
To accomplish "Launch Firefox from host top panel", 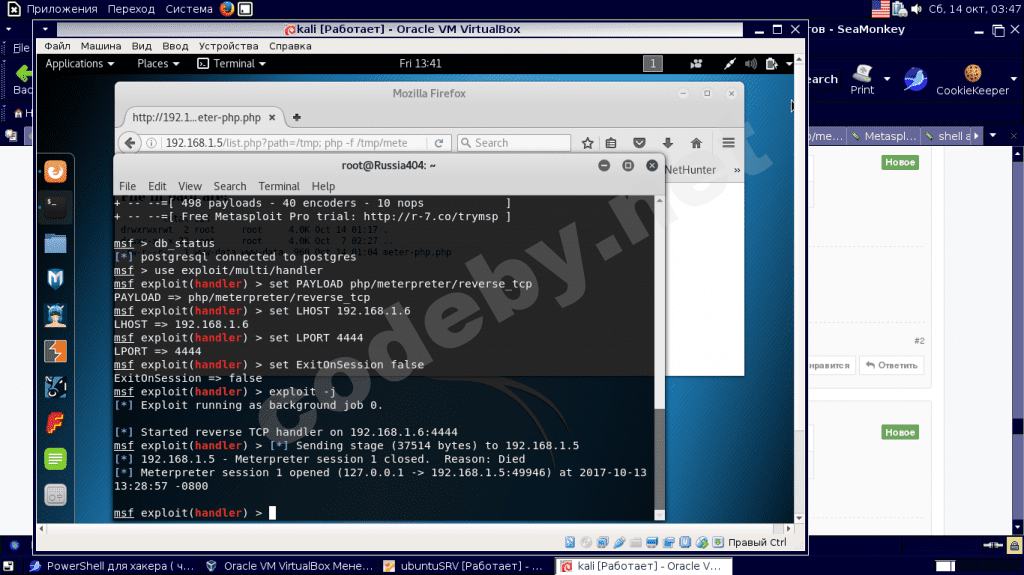I will coord(227,9).
